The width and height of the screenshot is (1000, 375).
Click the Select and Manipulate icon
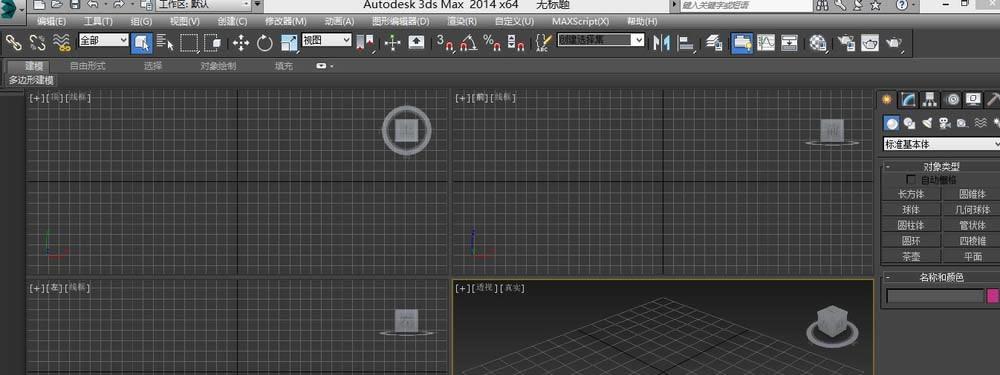coord(392,43)
